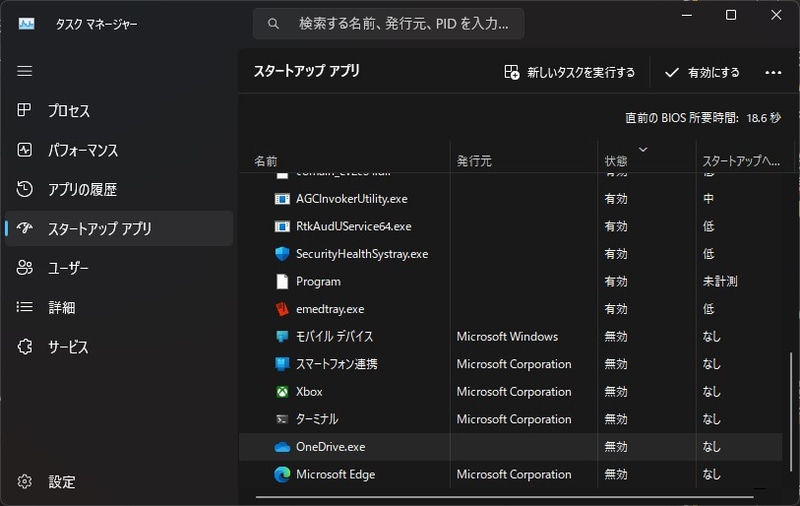Click the RtkAudUService64.exe icon

click(282, 226)
